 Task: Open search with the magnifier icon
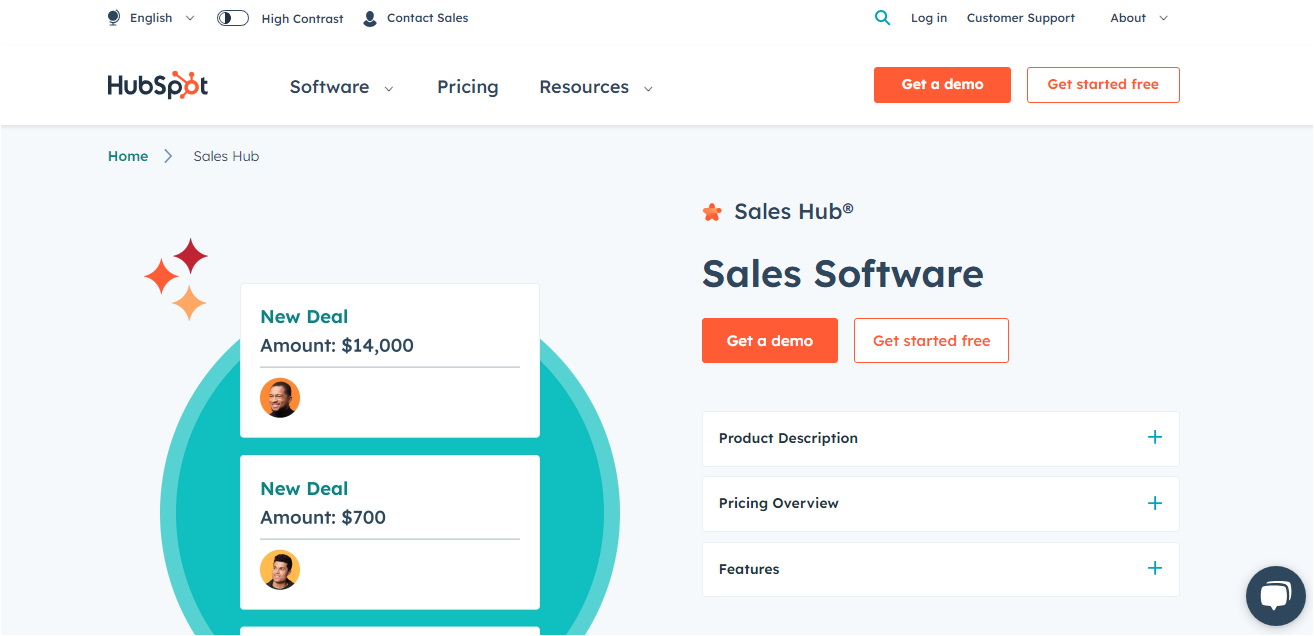pos(882,18)
